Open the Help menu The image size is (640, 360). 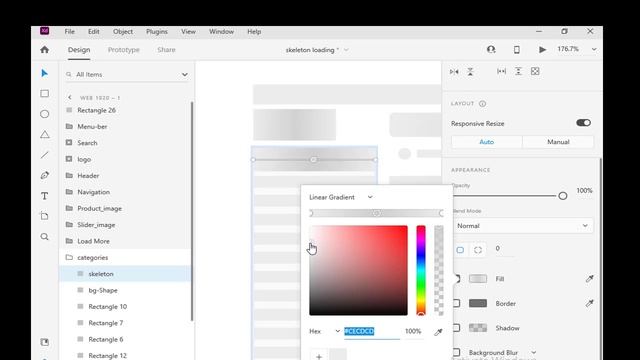coord(254,31)
